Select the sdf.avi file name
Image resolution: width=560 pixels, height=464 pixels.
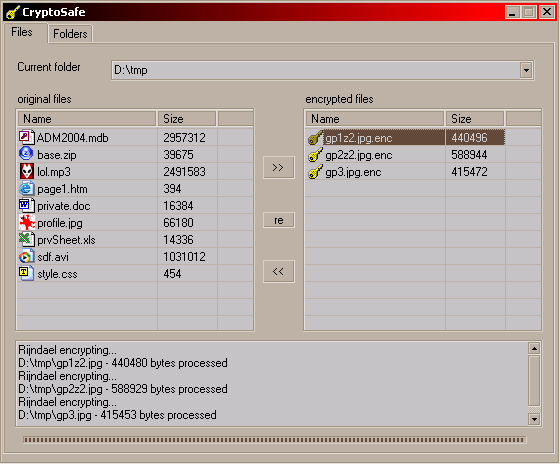(x=53, y=257)
